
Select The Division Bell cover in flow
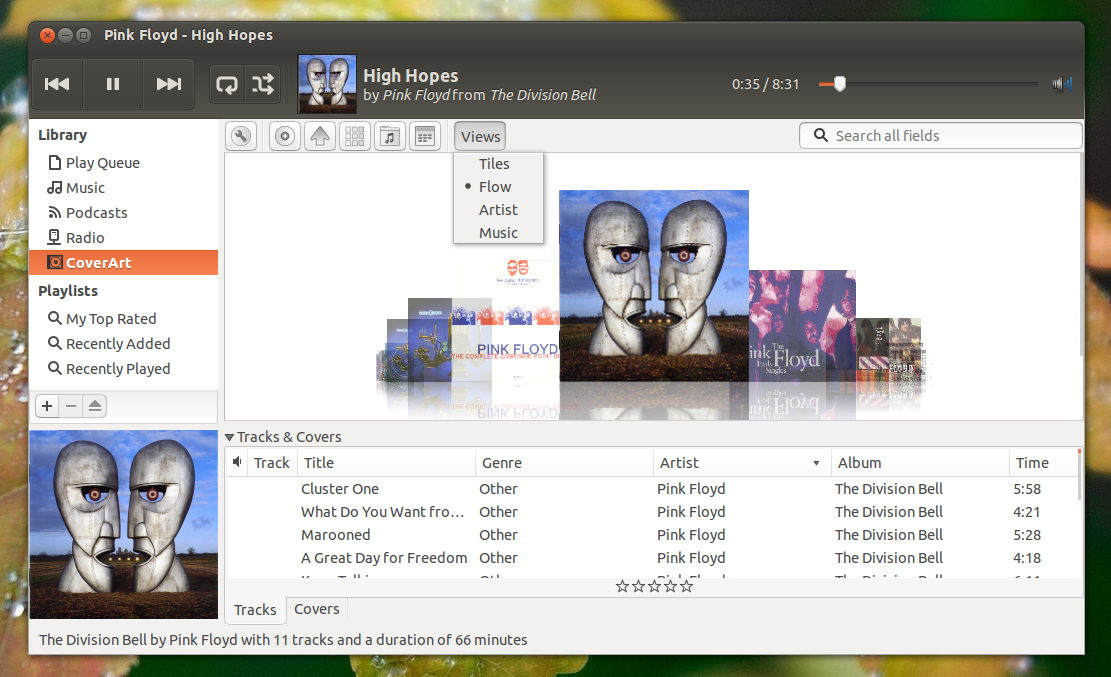coord(653,286)
